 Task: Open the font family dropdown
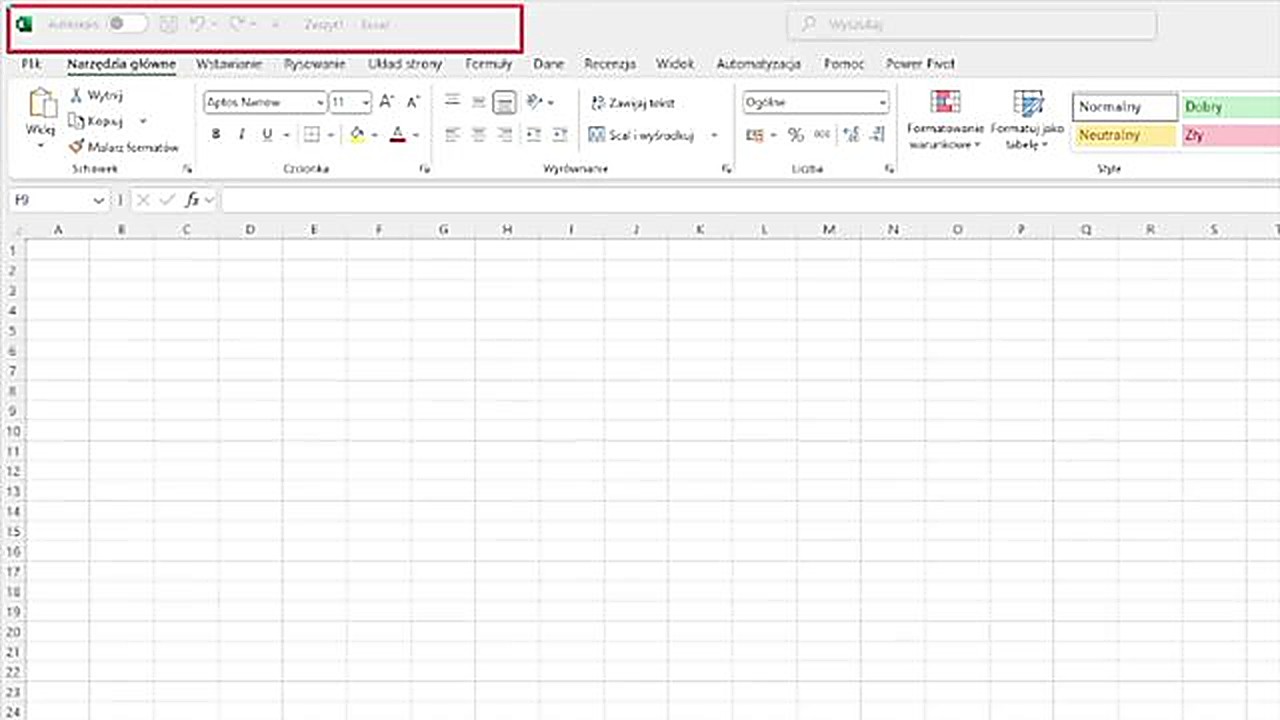click(x=319, y=102)
